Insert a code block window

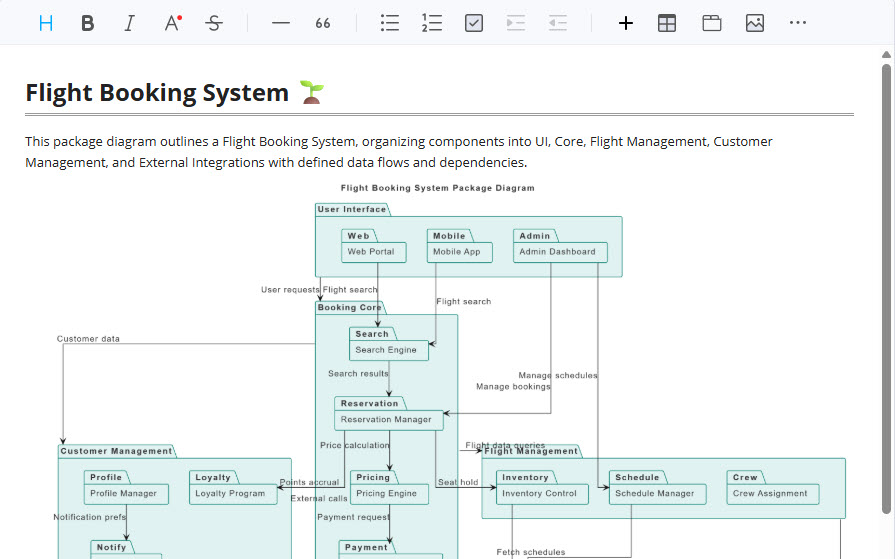point(711,23)
